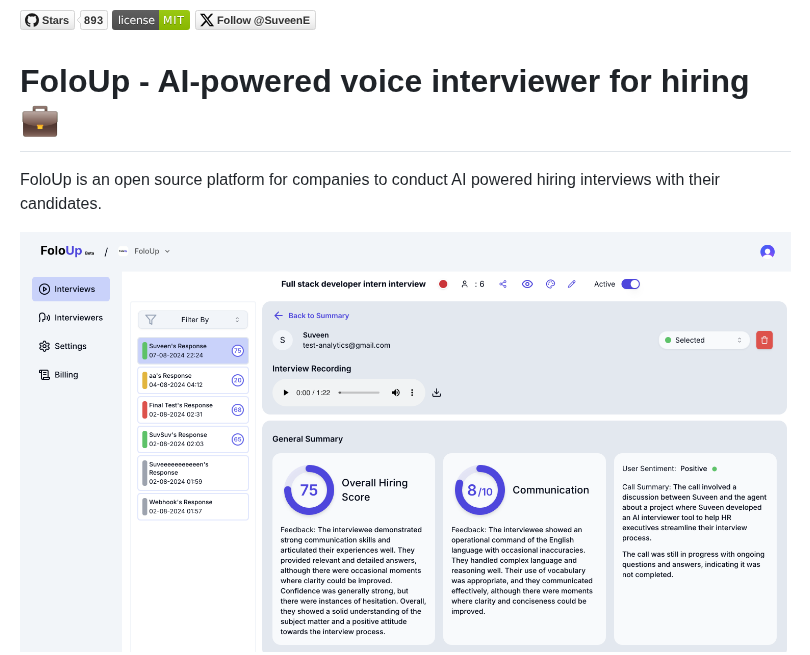
Task: Click the Communication 8/10 score ring
Action: [479, 490]
